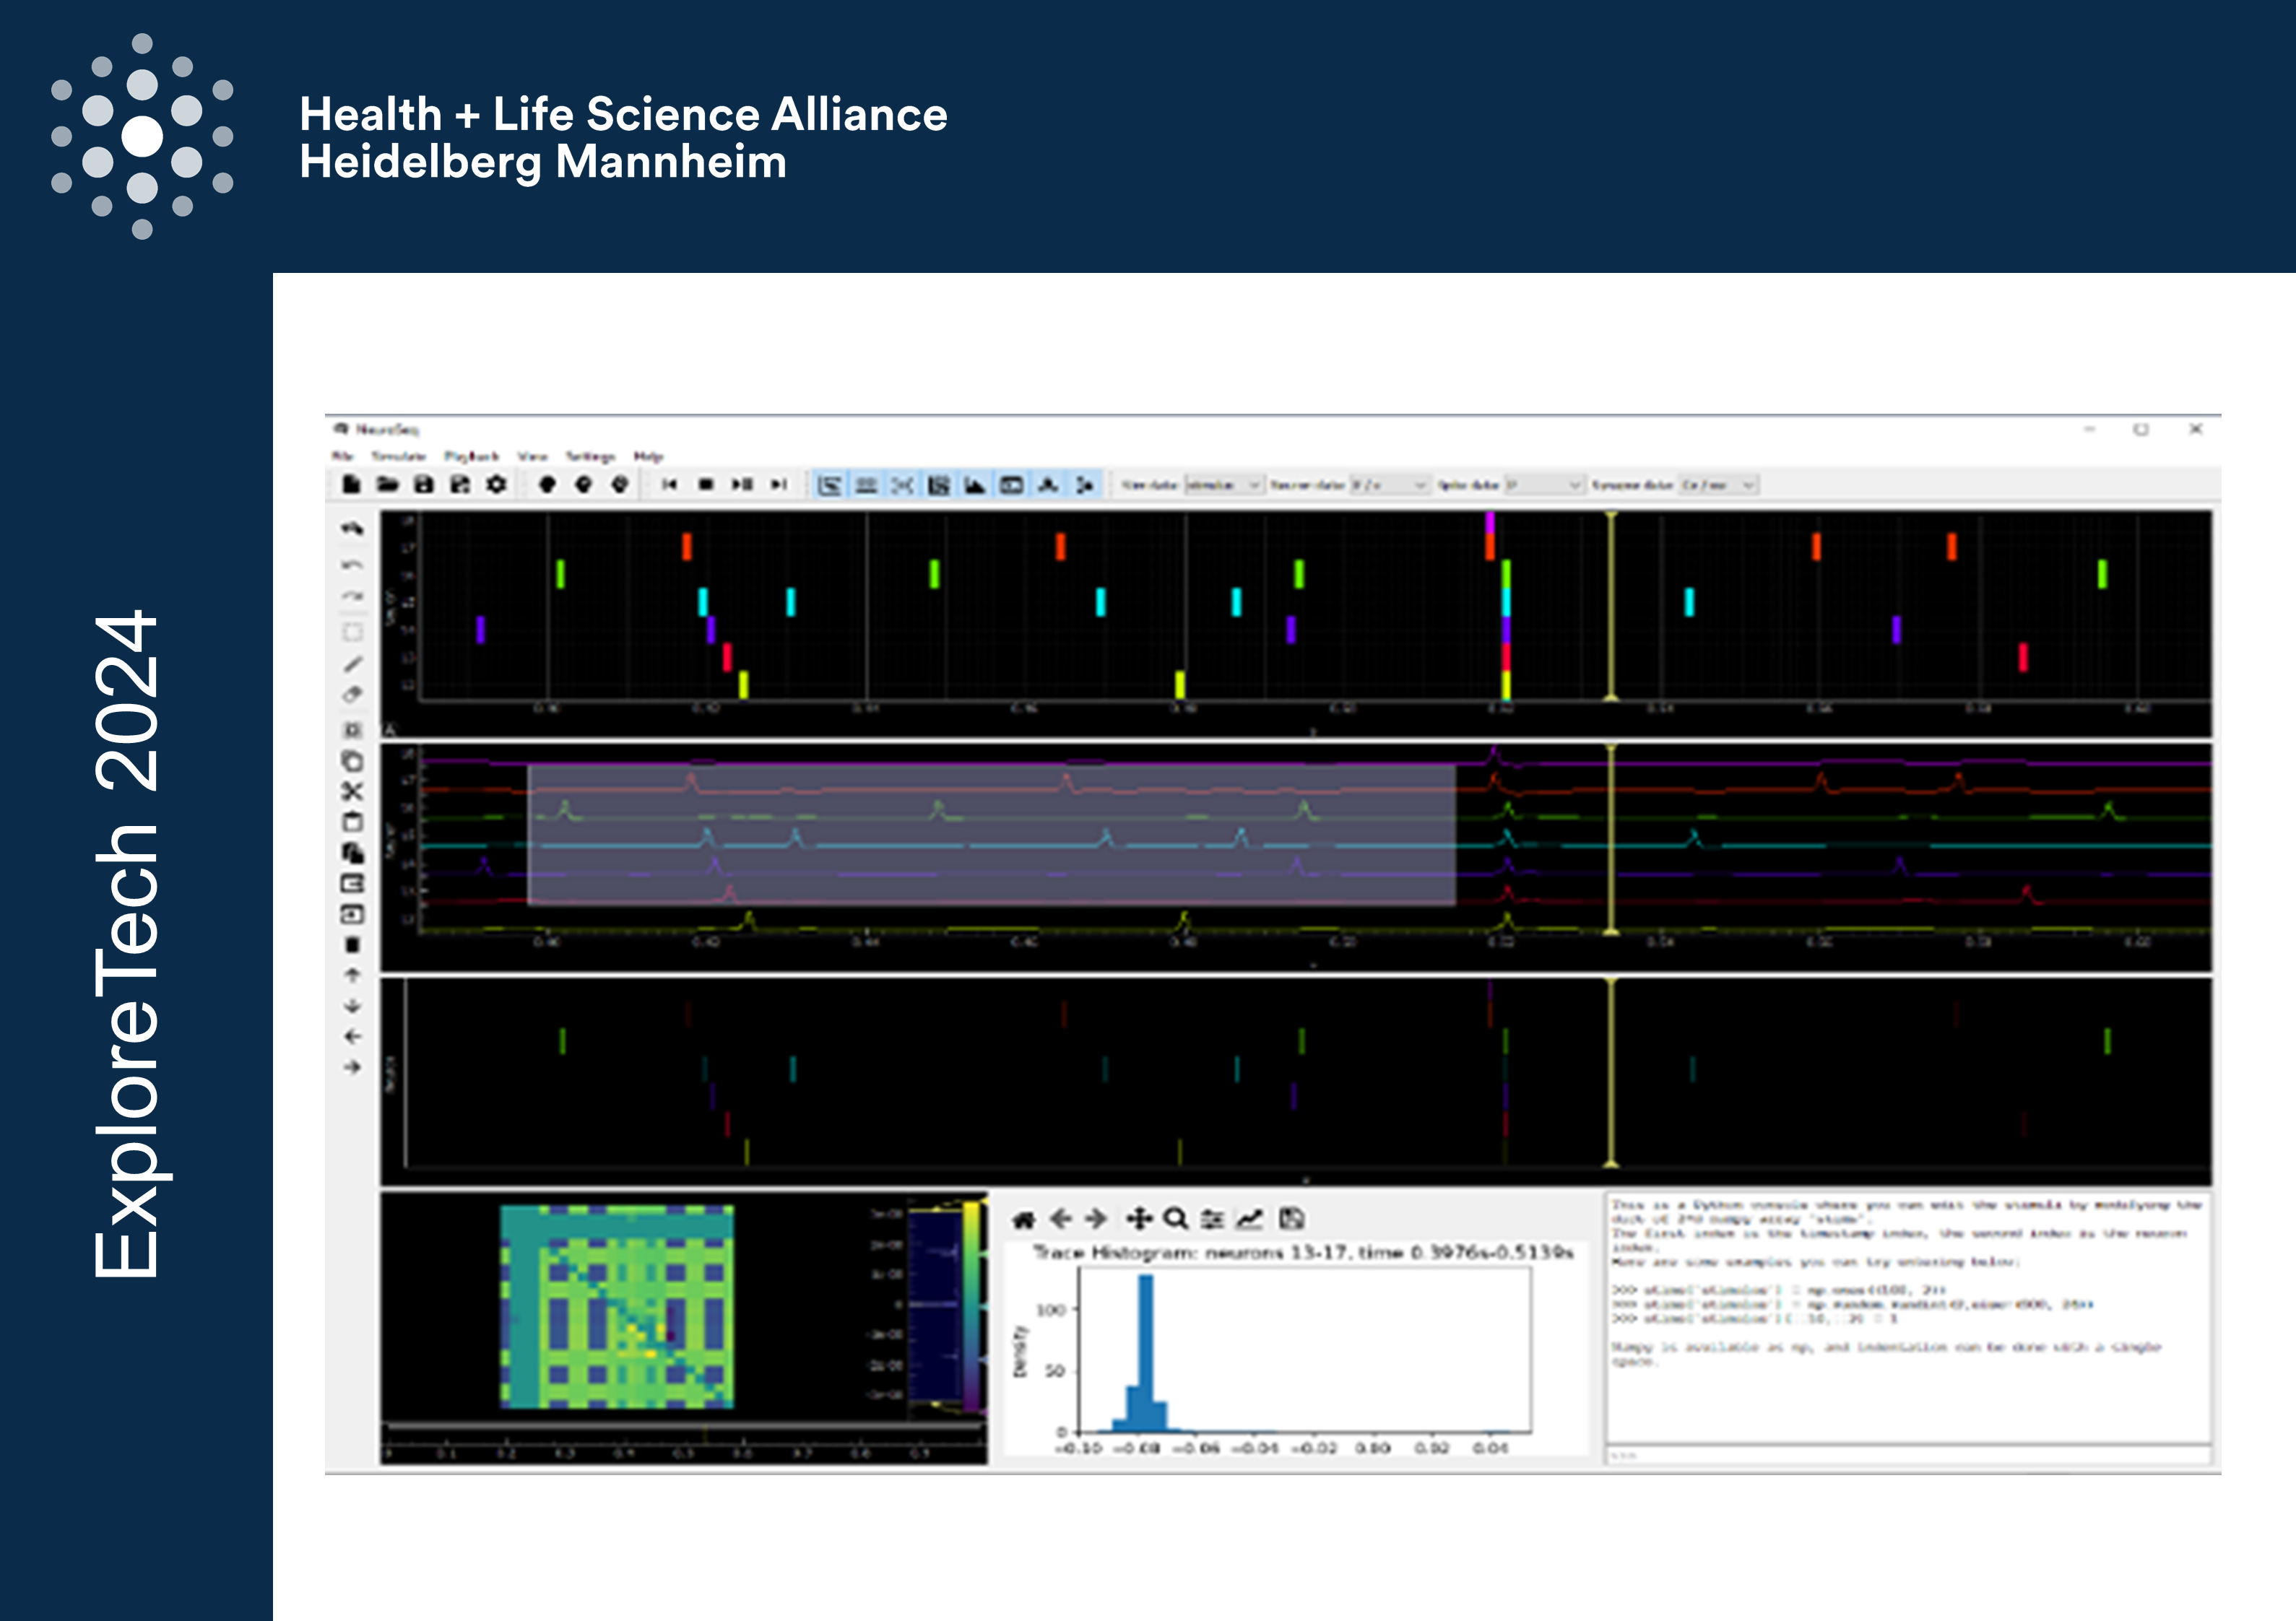Click the Save As icon in toolbar

coord(460,485)
